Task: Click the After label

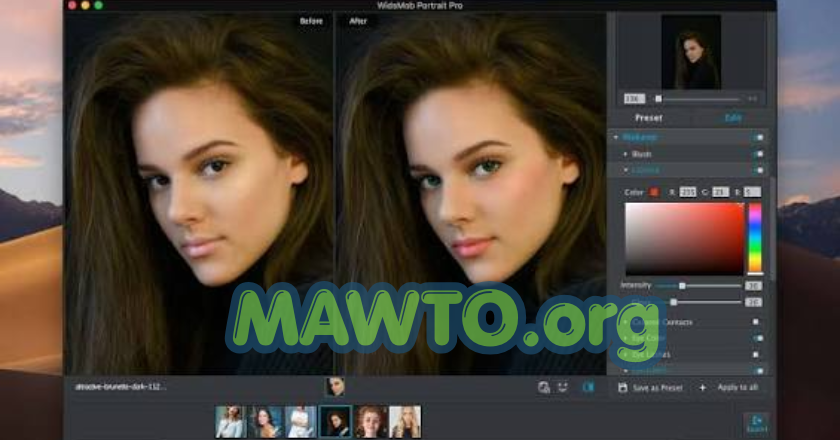Action: point(358,21)
